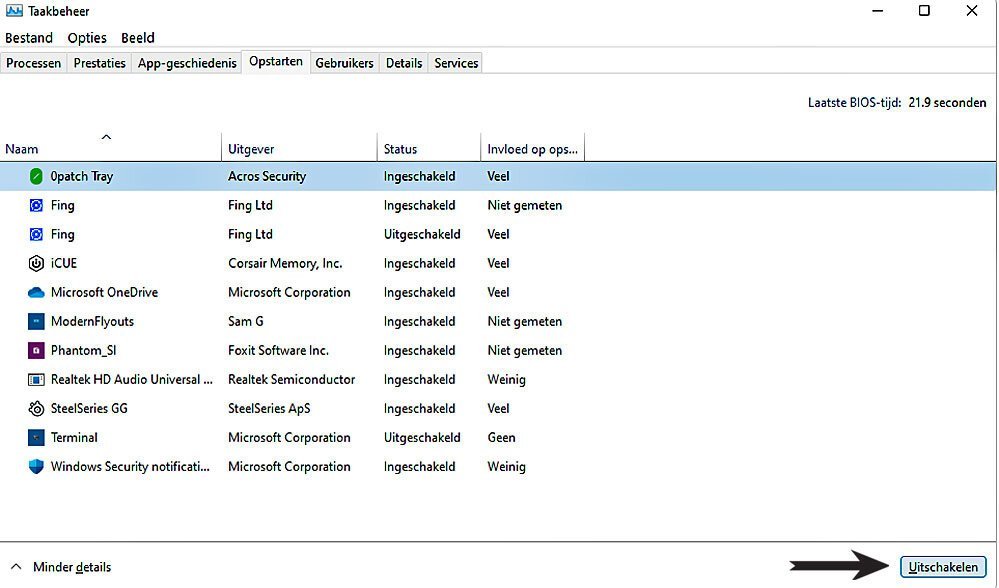Viewport: 999px width, 588px height.
Task: Click the Microsoft OneDrive cloud icon
Action: click(x=36, y=292)
